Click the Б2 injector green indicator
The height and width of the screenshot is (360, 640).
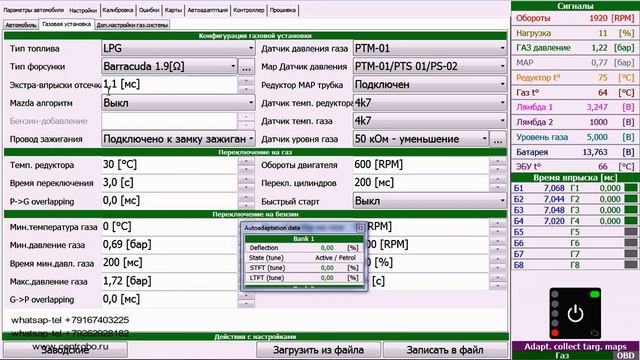coord(631,199)
